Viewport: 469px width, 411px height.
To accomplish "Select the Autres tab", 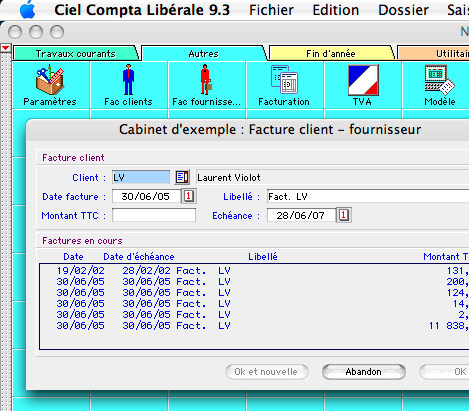I will 204,53.
